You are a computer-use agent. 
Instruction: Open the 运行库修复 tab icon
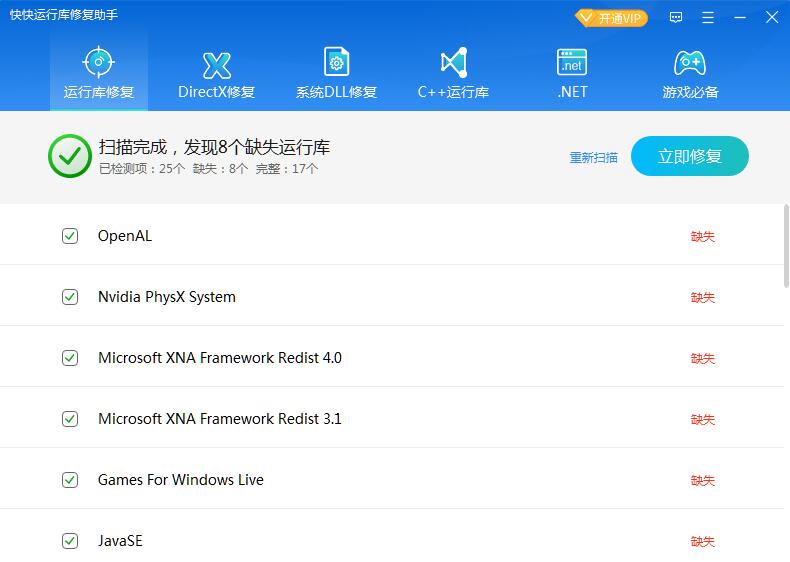[99, 64]
